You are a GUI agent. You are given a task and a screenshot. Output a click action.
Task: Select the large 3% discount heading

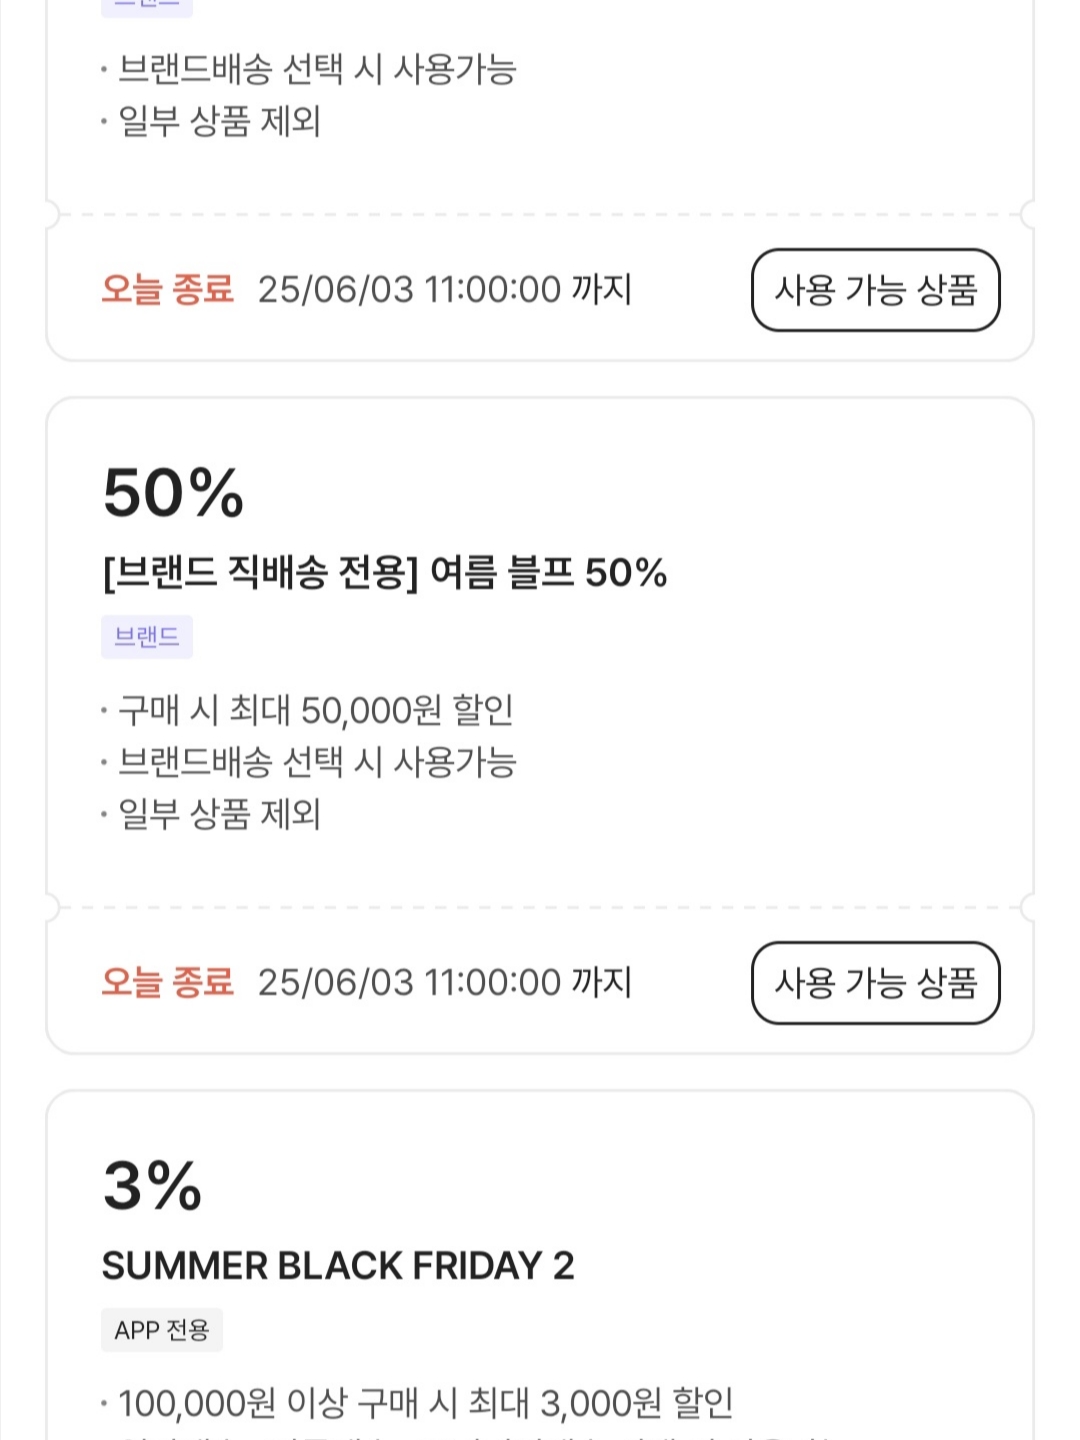153,1186
